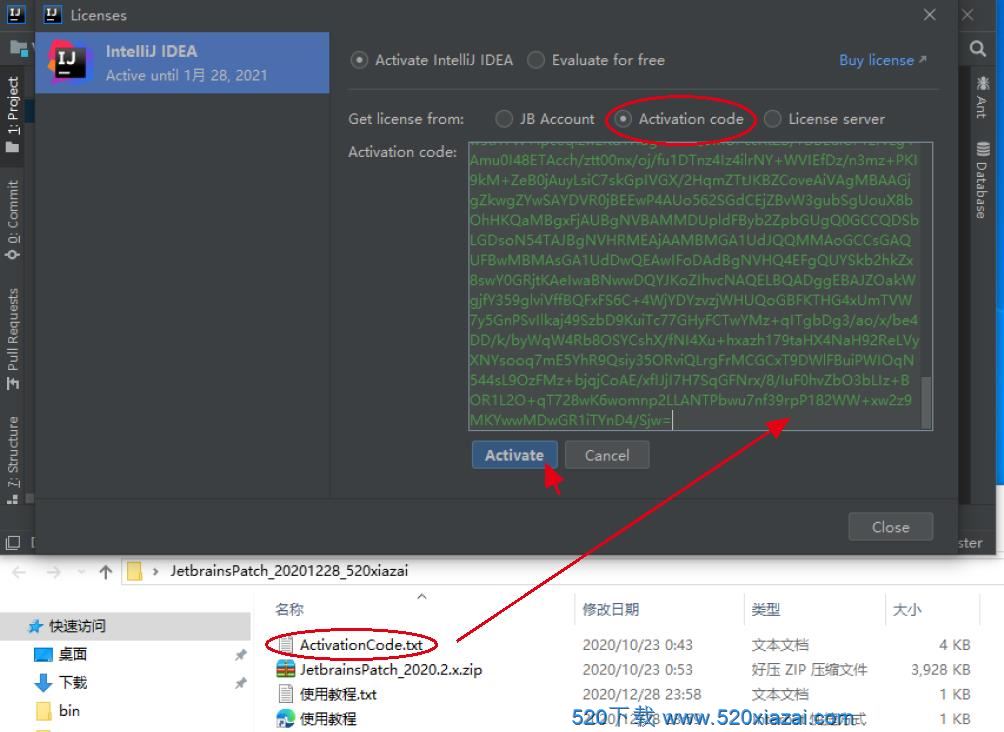Open the 1: Project tool window tab
The width and height of the screenshot is (1004, 732).
pos(13,114)
